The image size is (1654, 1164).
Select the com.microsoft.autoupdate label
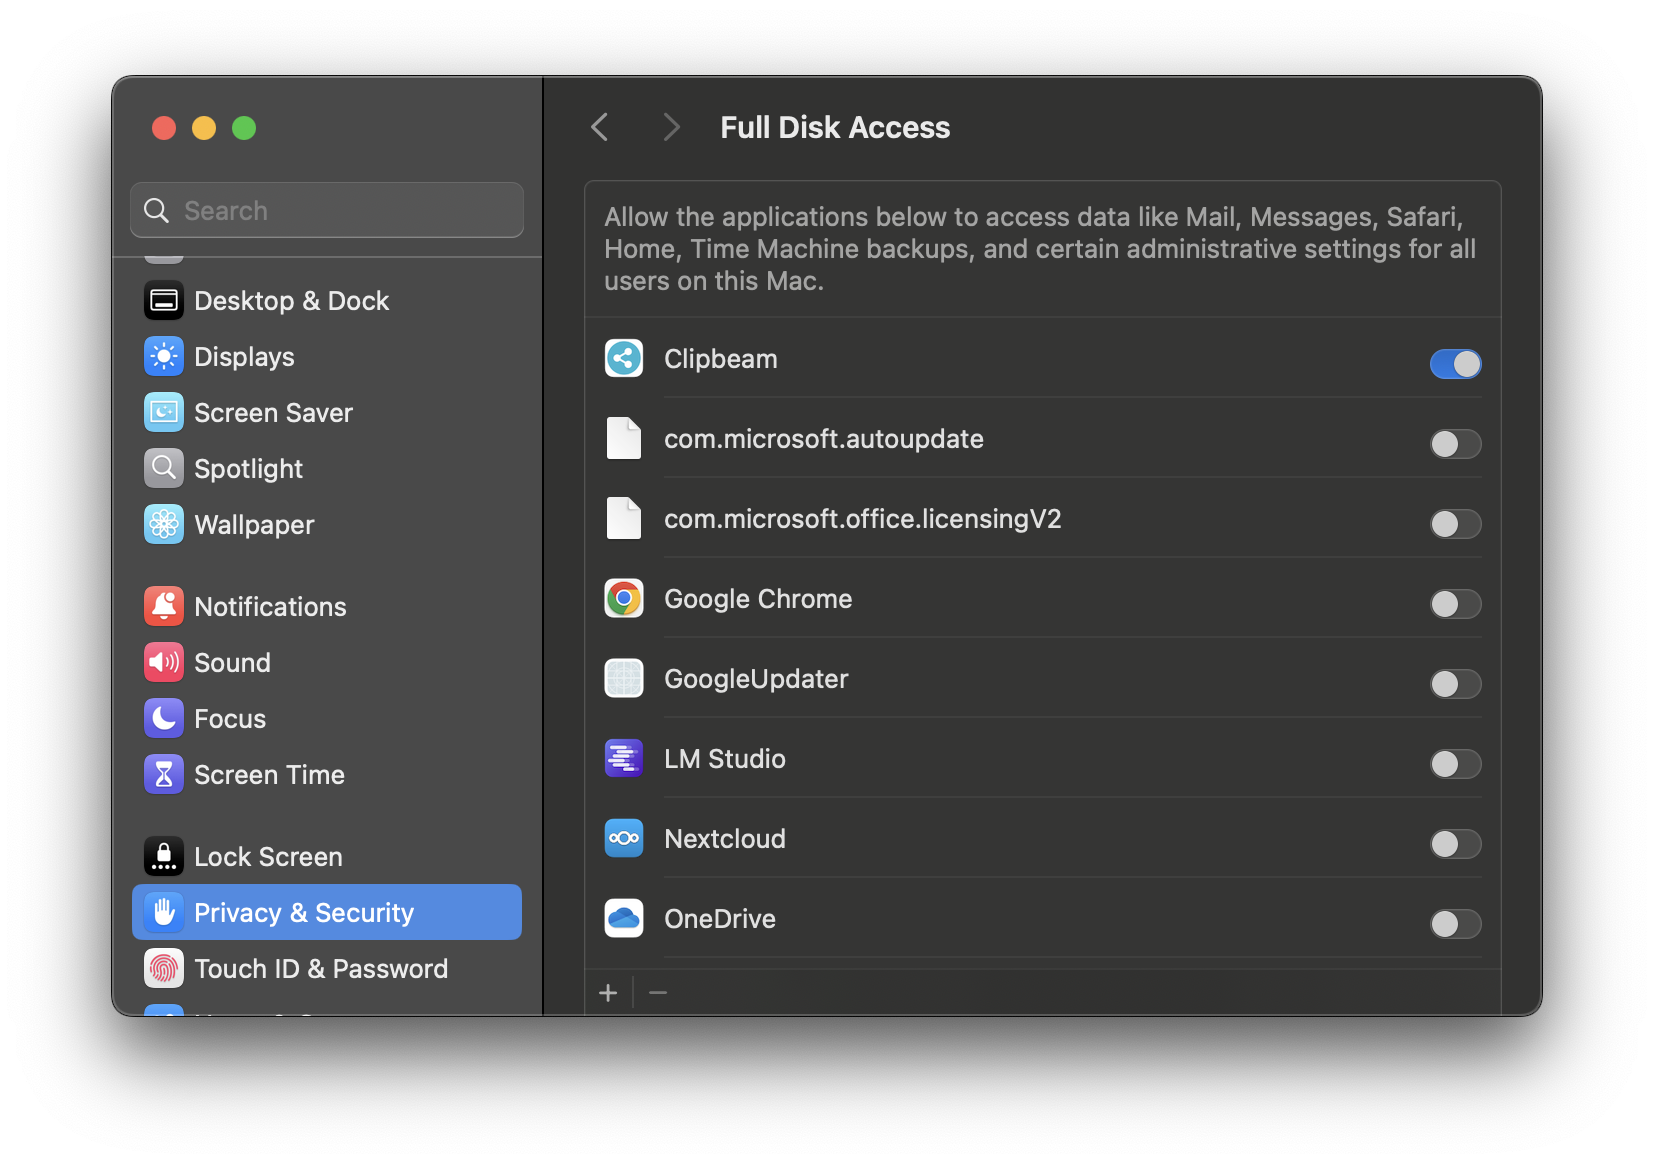click(824, 439)
